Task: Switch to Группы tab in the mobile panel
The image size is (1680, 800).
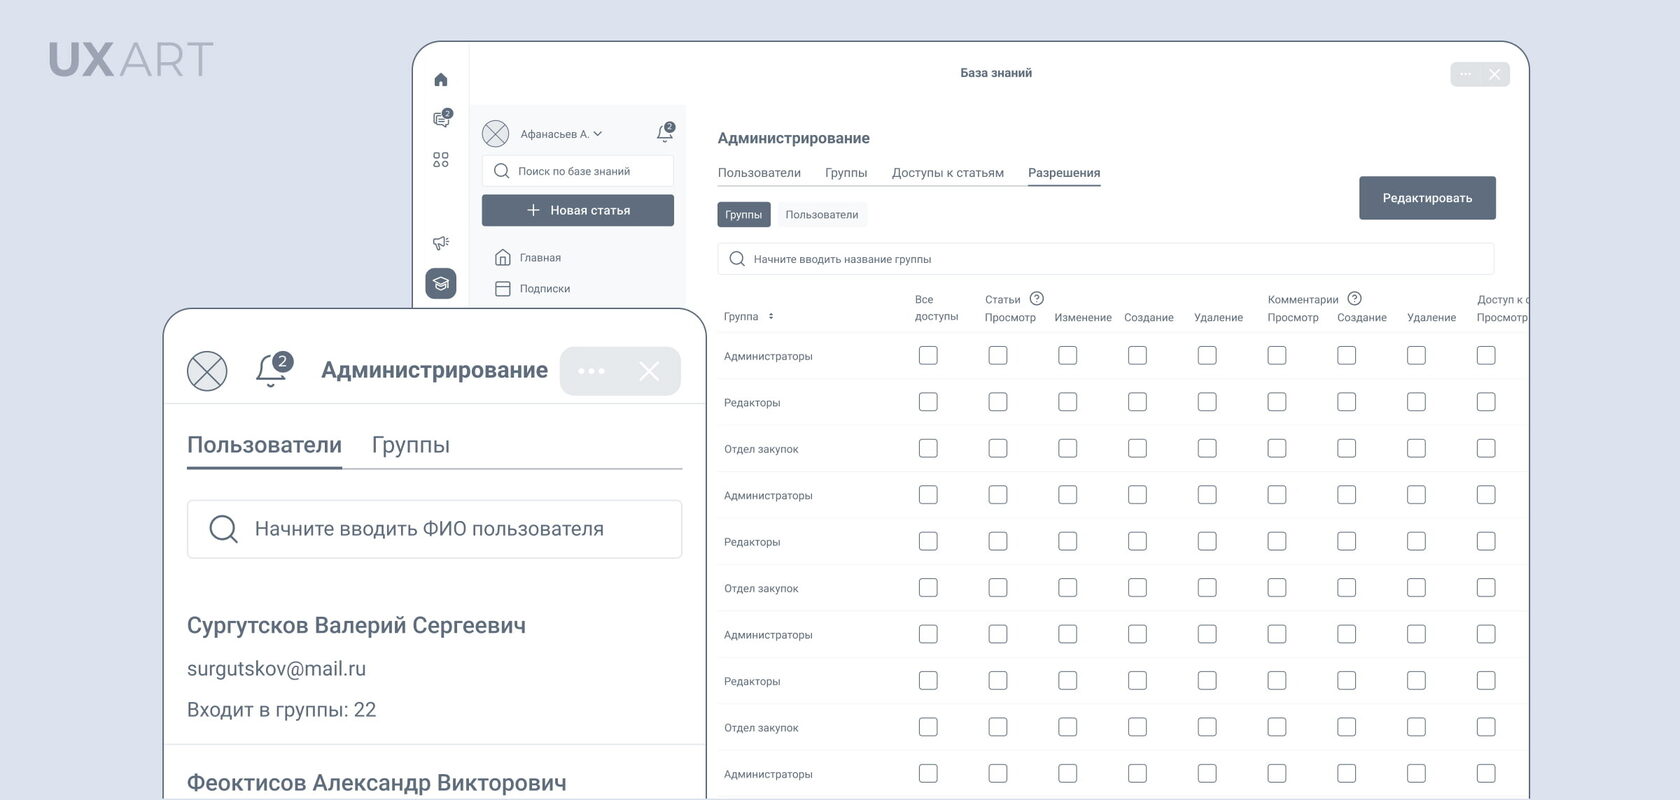Action: (411, 445)
